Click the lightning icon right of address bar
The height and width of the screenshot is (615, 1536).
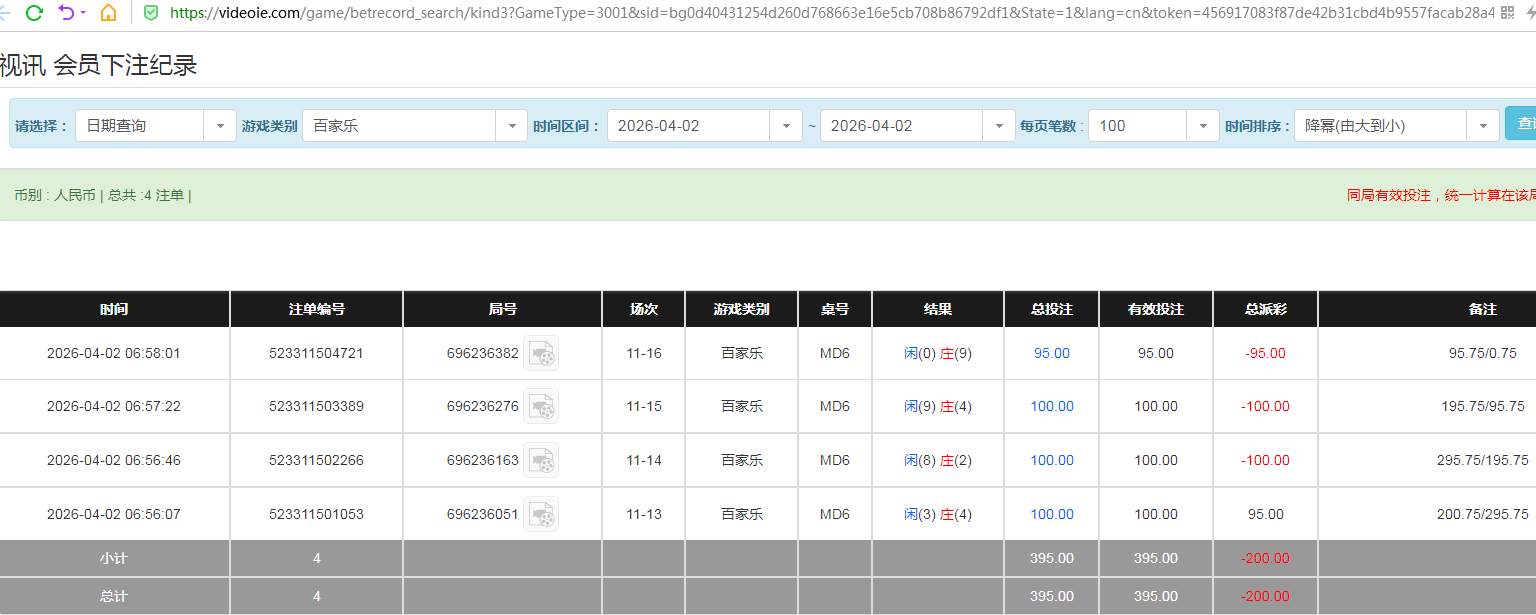point(1532,12)
